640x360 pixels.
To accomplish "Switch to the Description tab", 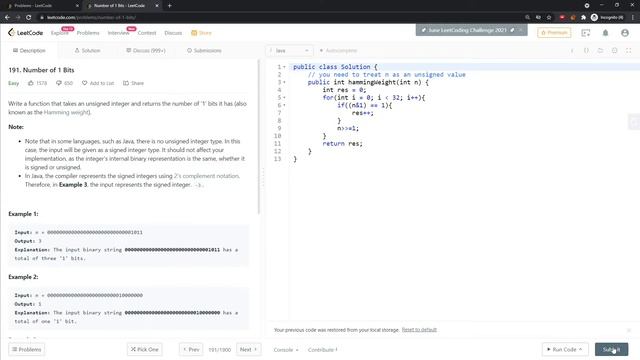I will tap(29, 51).
